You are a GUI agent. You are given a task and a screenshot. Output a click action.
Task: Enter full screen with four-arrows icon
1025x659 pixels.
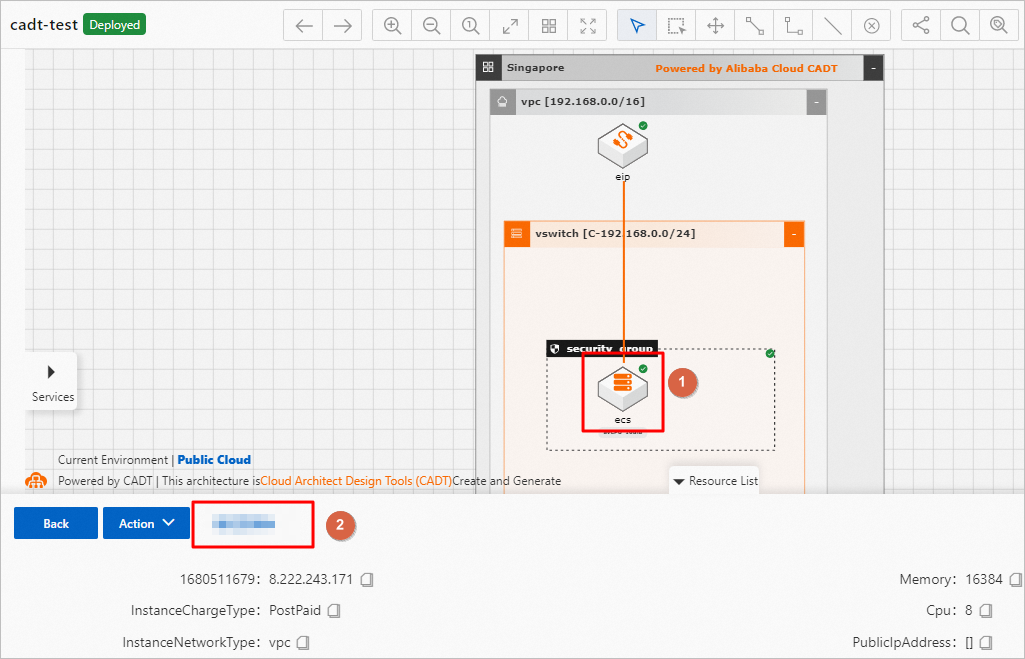point(588,25)
